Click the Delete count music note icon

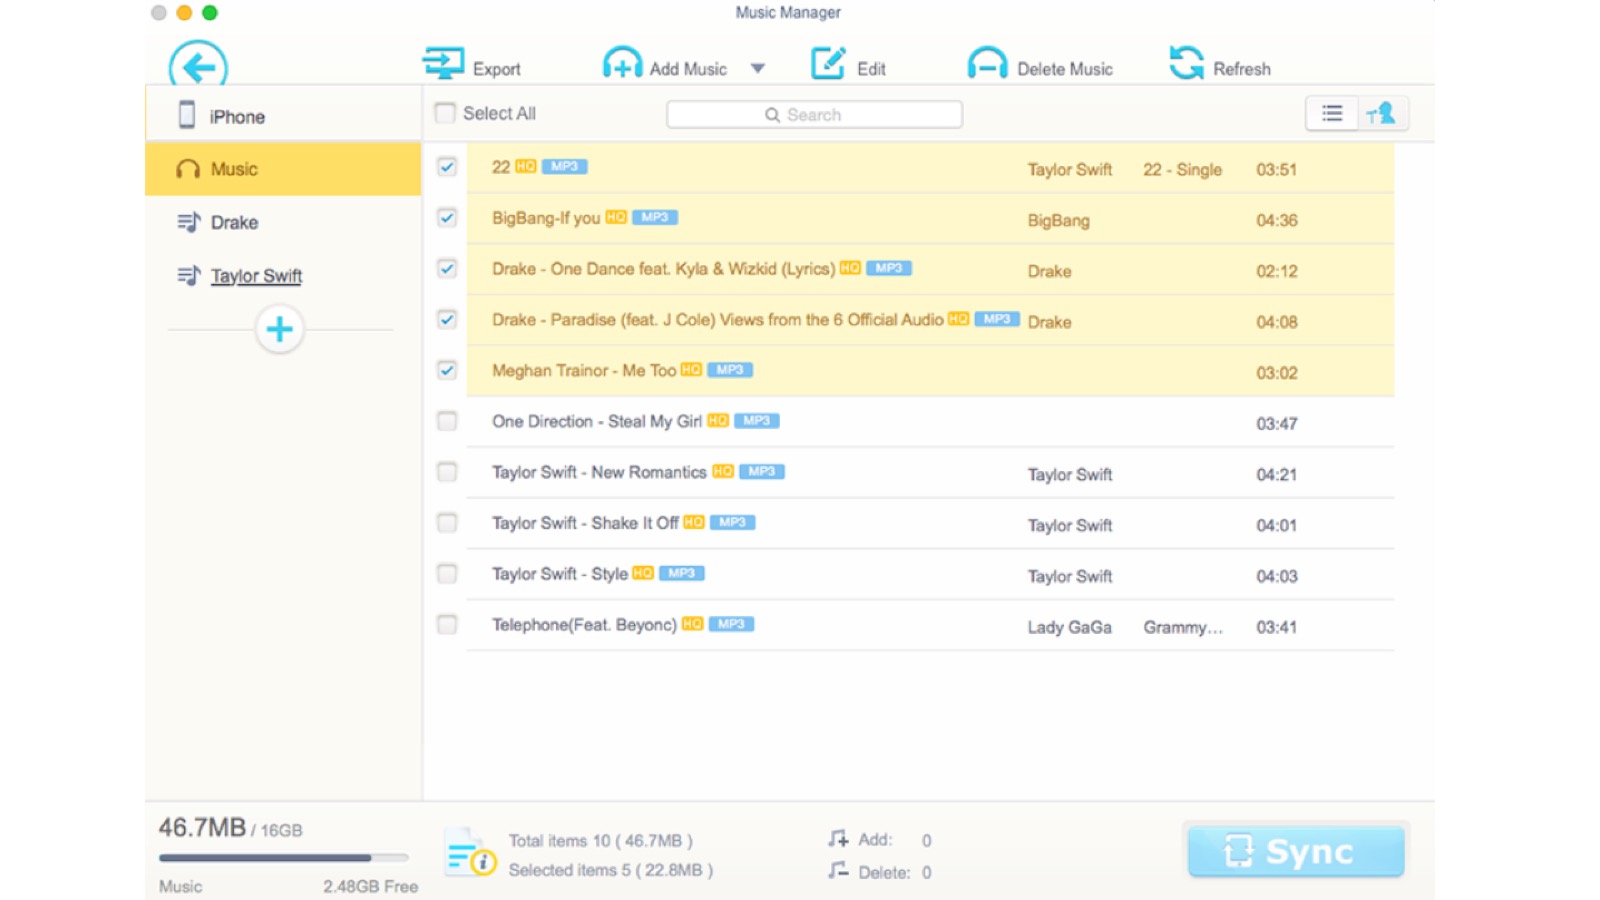click(x=838, y=870)
